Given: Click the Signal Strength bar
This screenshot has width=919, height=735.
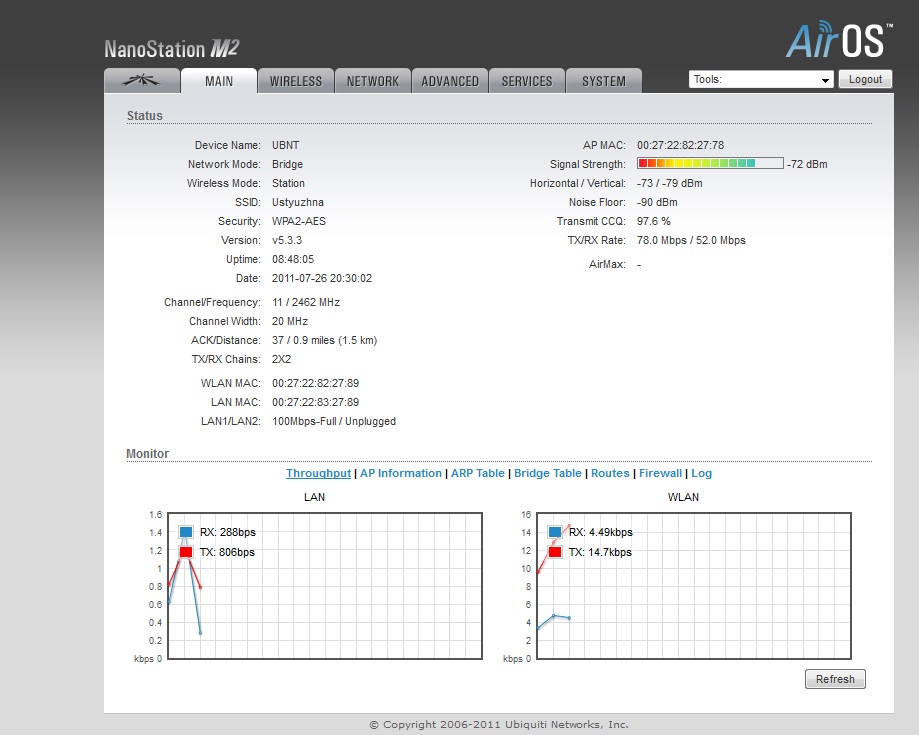Looking at the screenshot, I should click(x=710, y=164).
